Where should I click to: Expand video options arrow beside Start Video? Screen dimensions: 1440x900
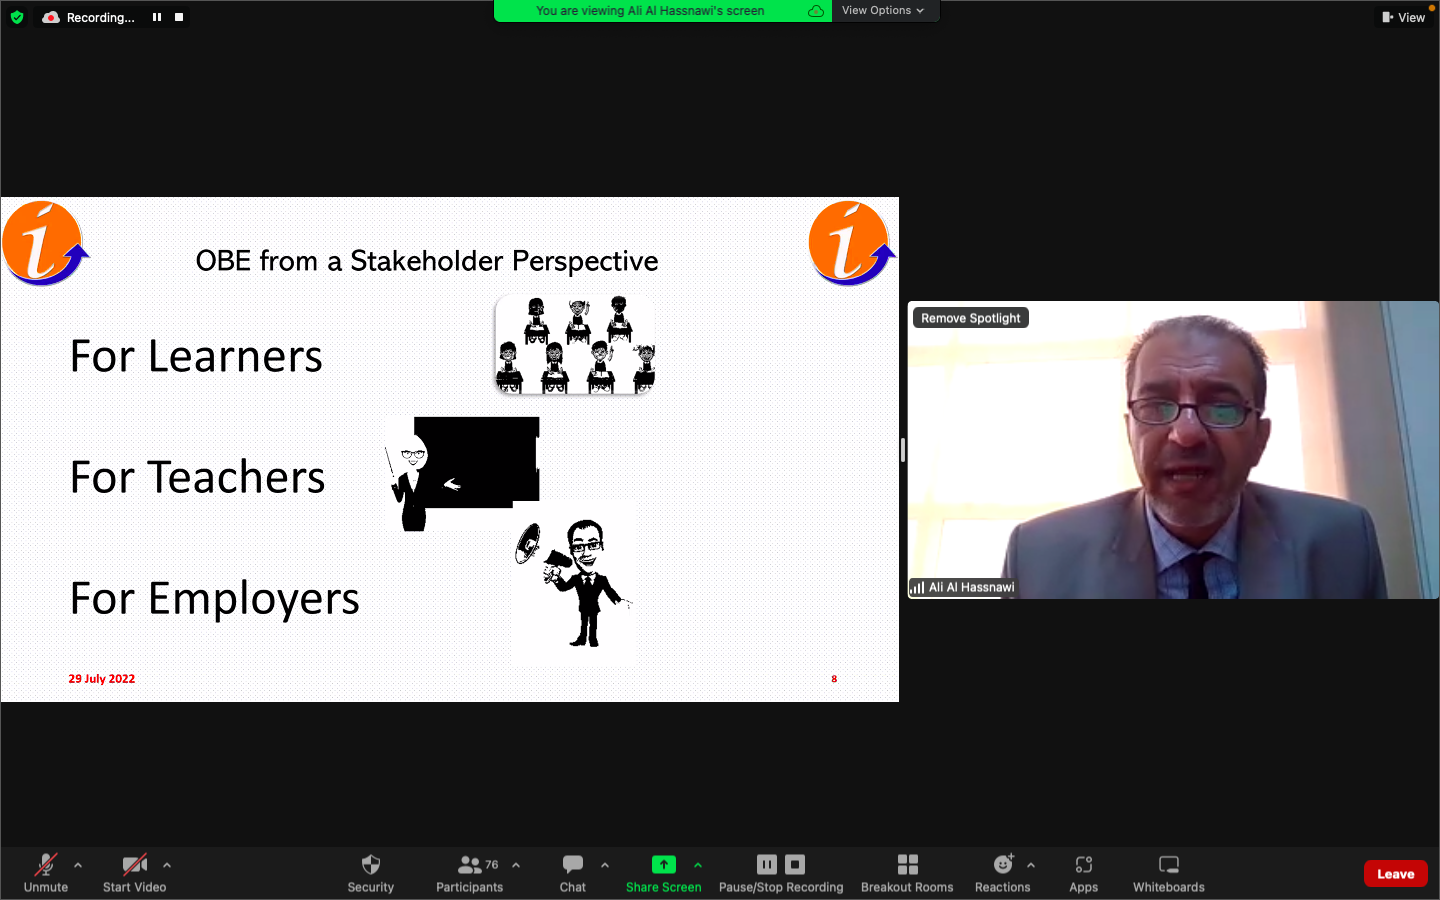pos(167,865)
